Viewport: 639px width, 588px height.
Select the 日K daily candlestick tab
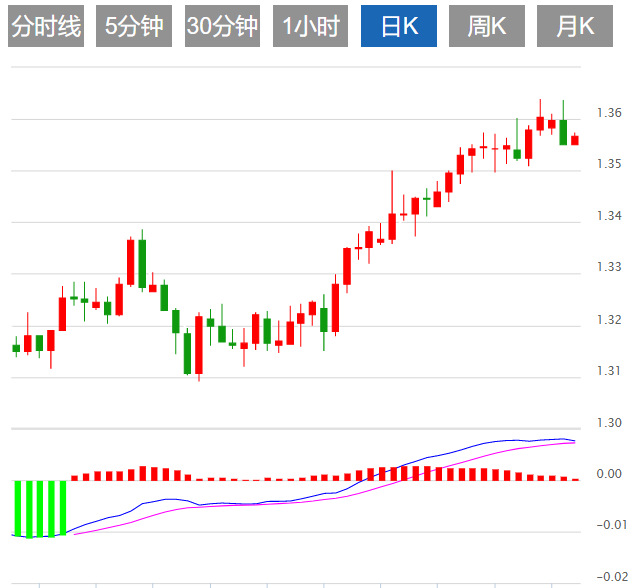pyautogui.click(x=399, y=26)
